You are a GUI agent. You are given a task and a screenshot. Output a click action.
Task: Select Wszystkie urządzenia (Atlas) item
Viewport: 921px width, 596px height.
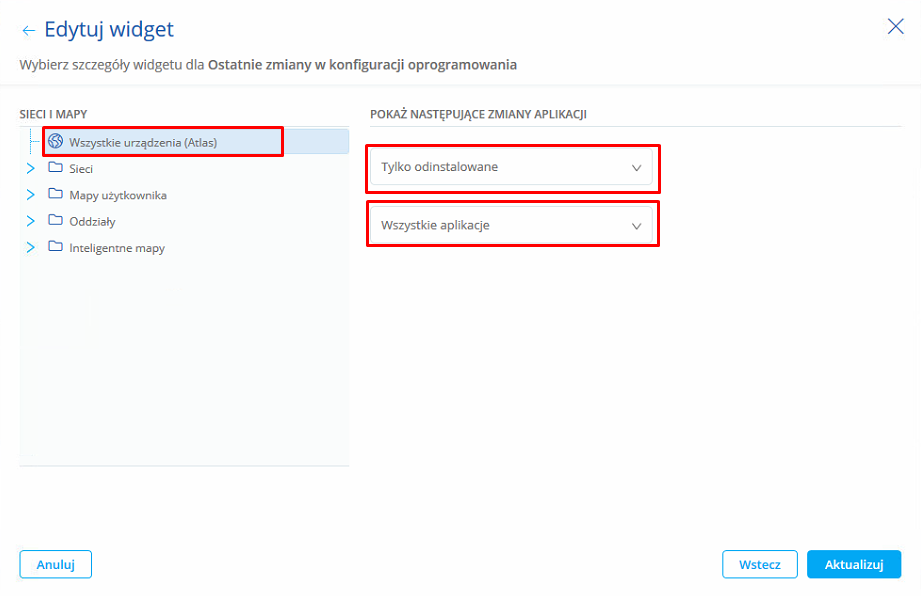pos(143,143)
